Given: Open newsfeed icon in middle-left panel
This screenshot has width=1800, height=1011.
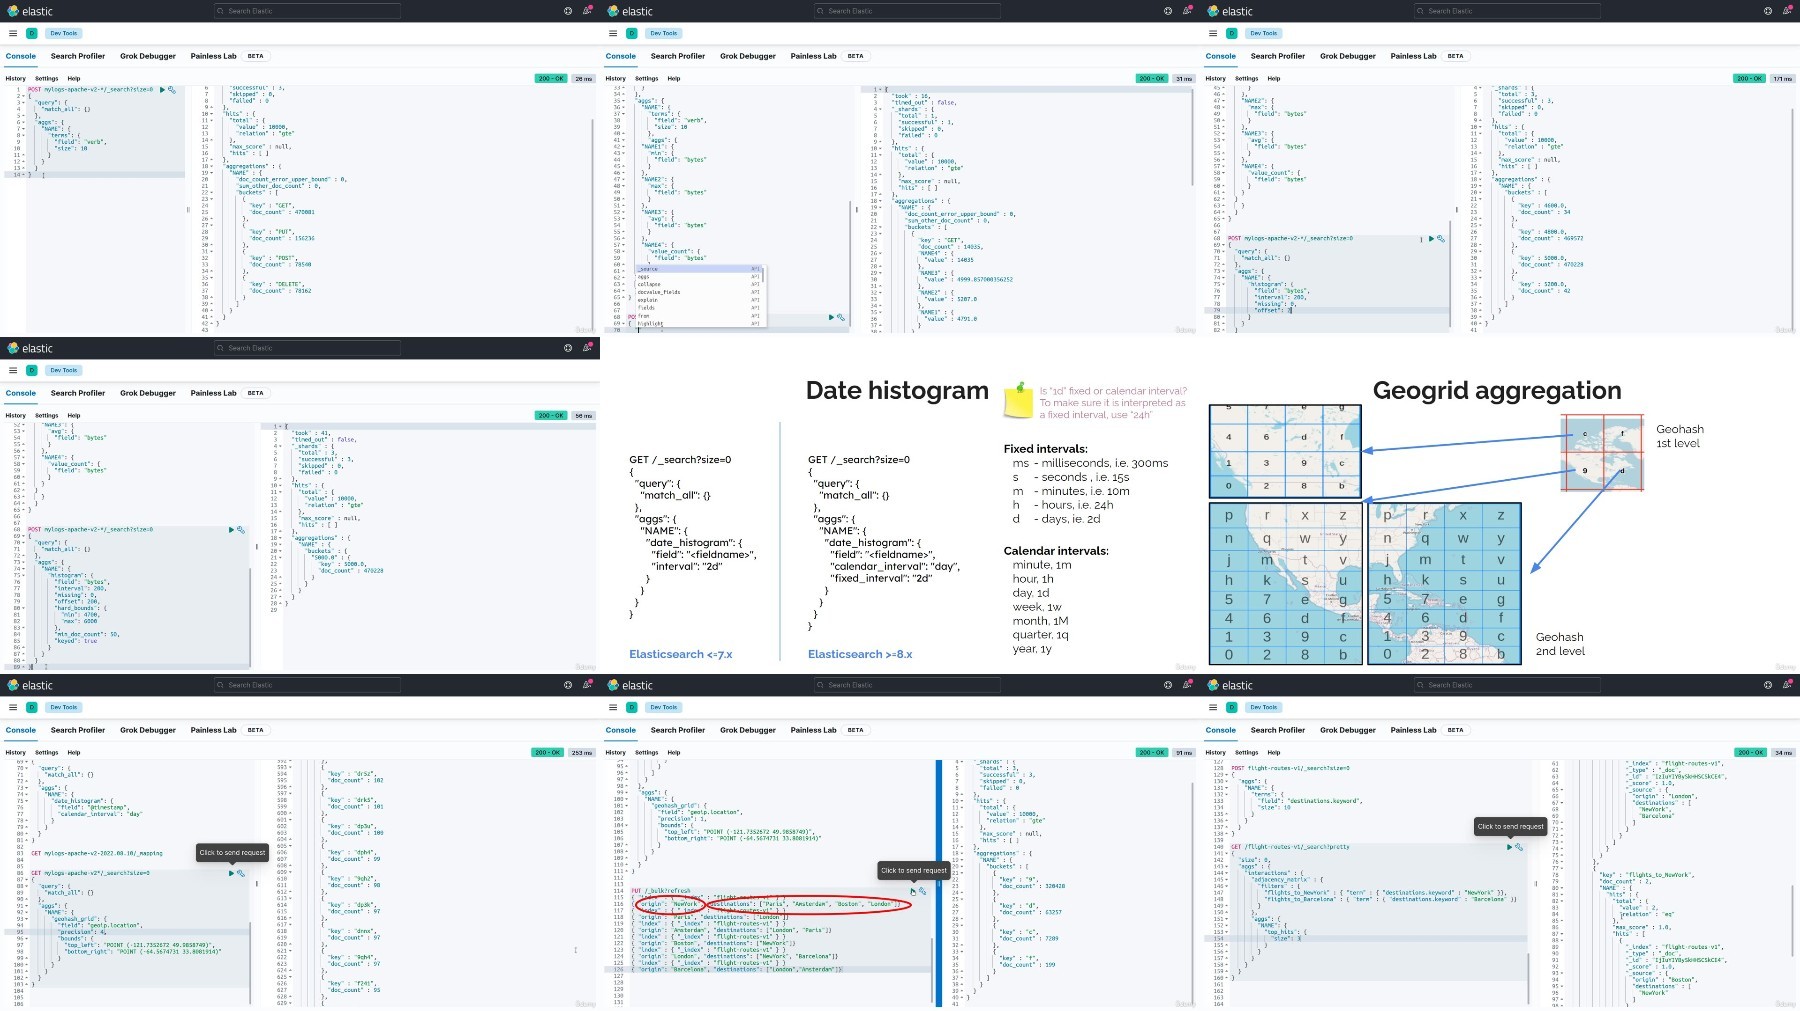Looking at the screenshot, I should click(x=587, y=348).
